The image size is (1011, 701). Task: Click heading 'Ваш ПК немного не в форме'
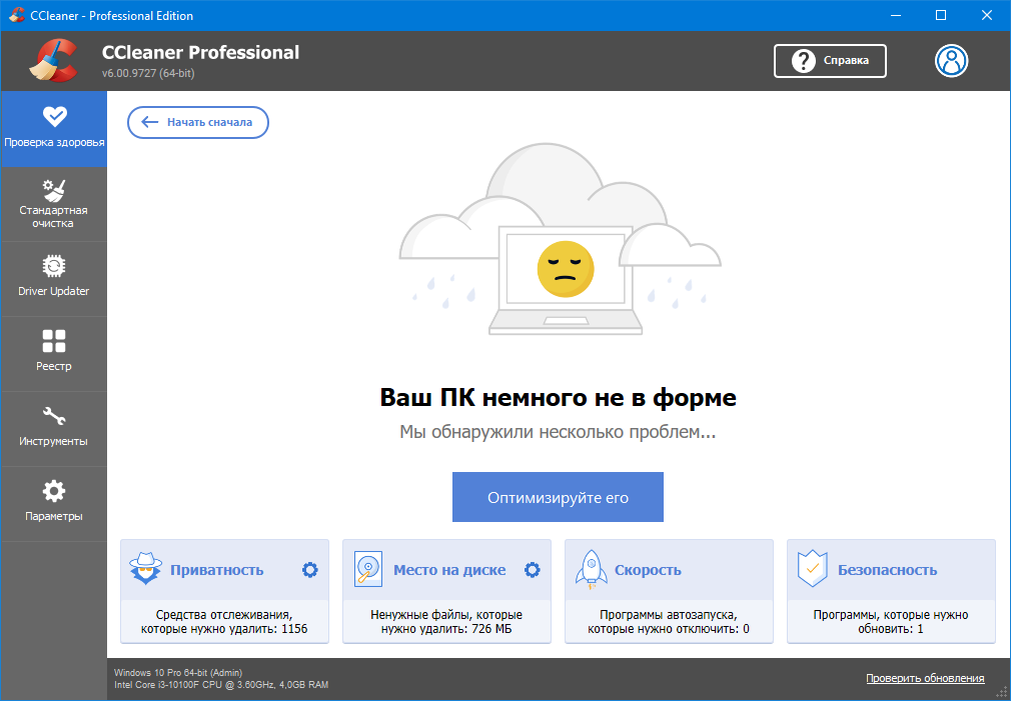tap(558, 397)
